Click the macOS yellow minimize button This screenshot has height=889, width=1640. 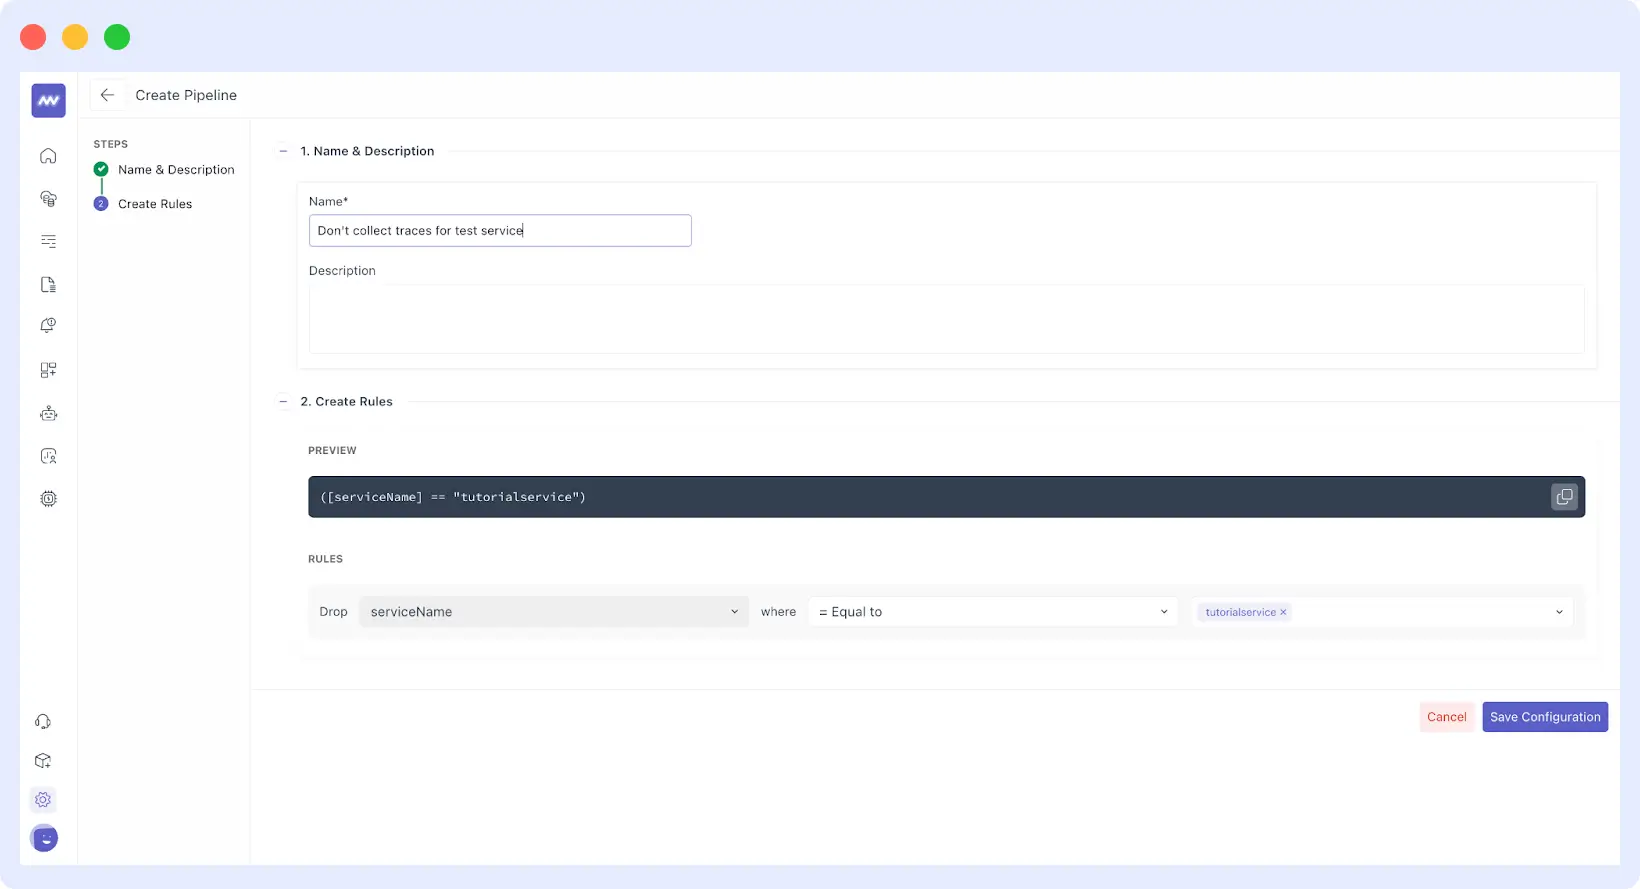coord(75,37)
